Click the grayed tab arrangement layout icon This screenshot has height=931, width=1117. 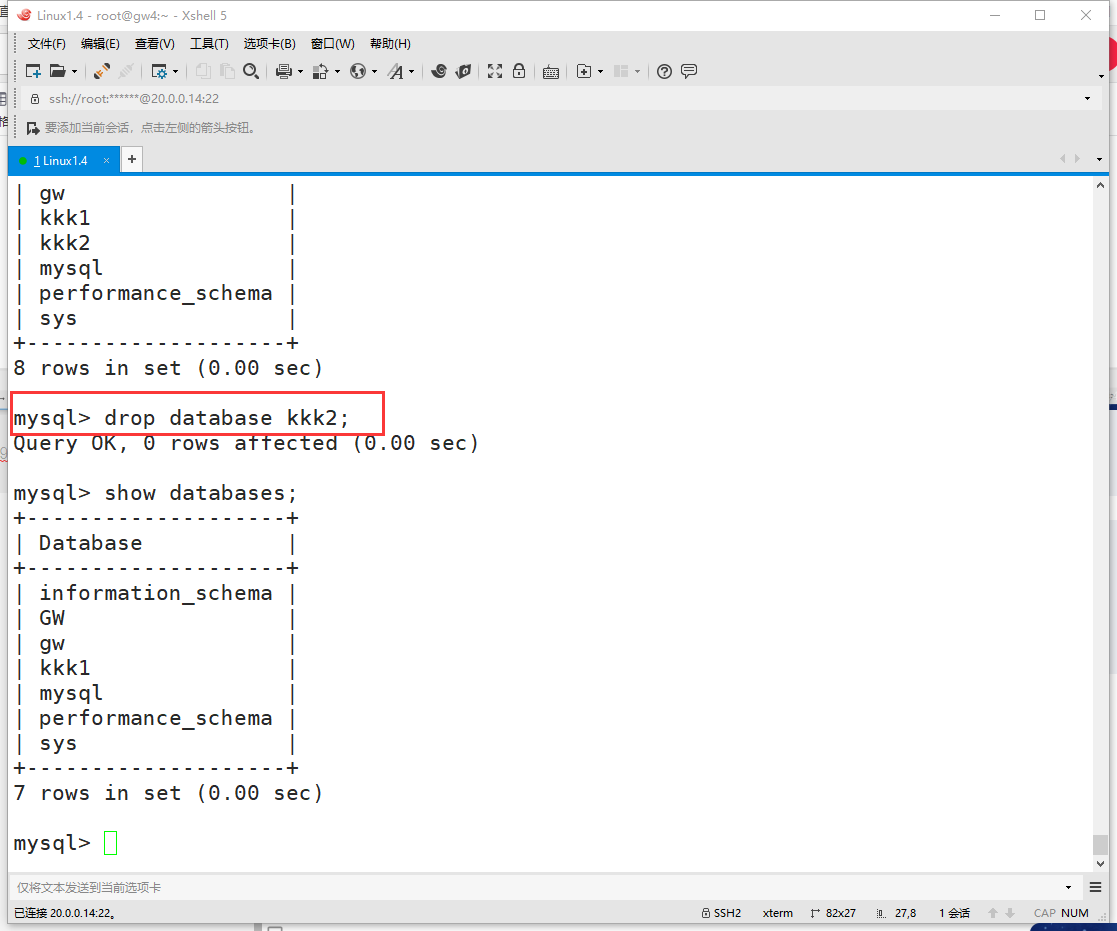(x=621, y=71)
